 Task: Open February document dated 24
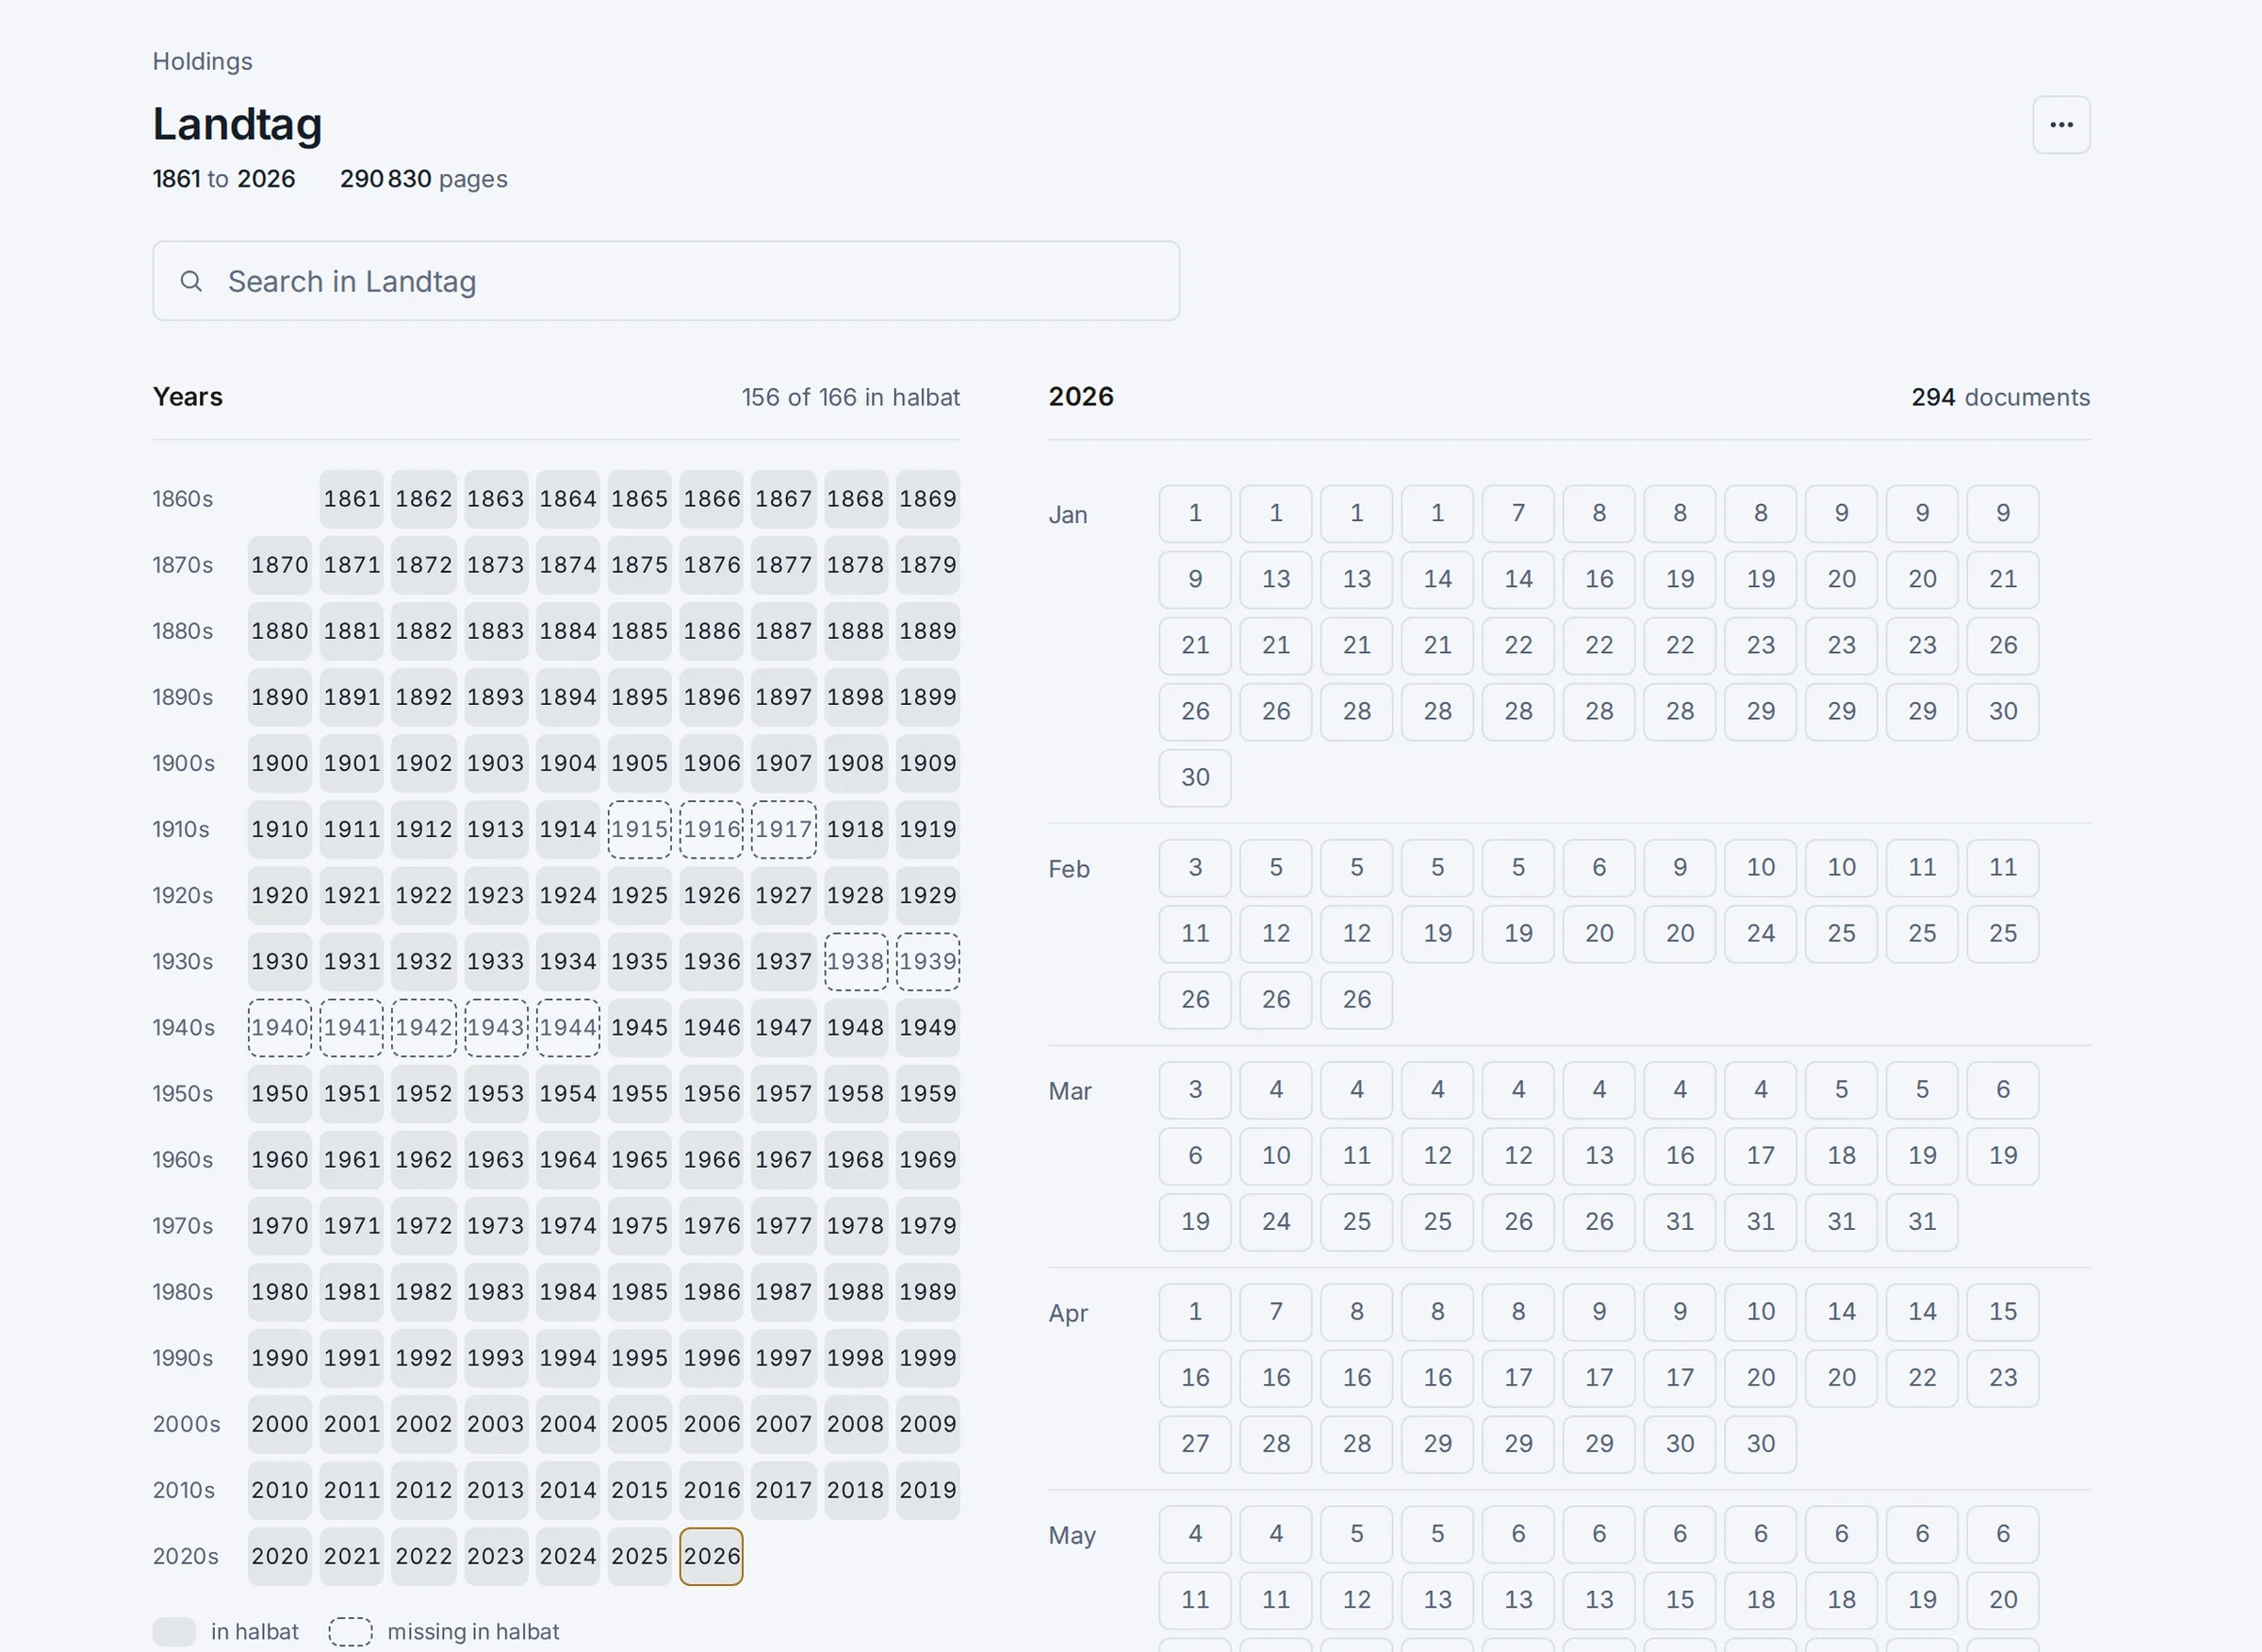(1760, 933)
